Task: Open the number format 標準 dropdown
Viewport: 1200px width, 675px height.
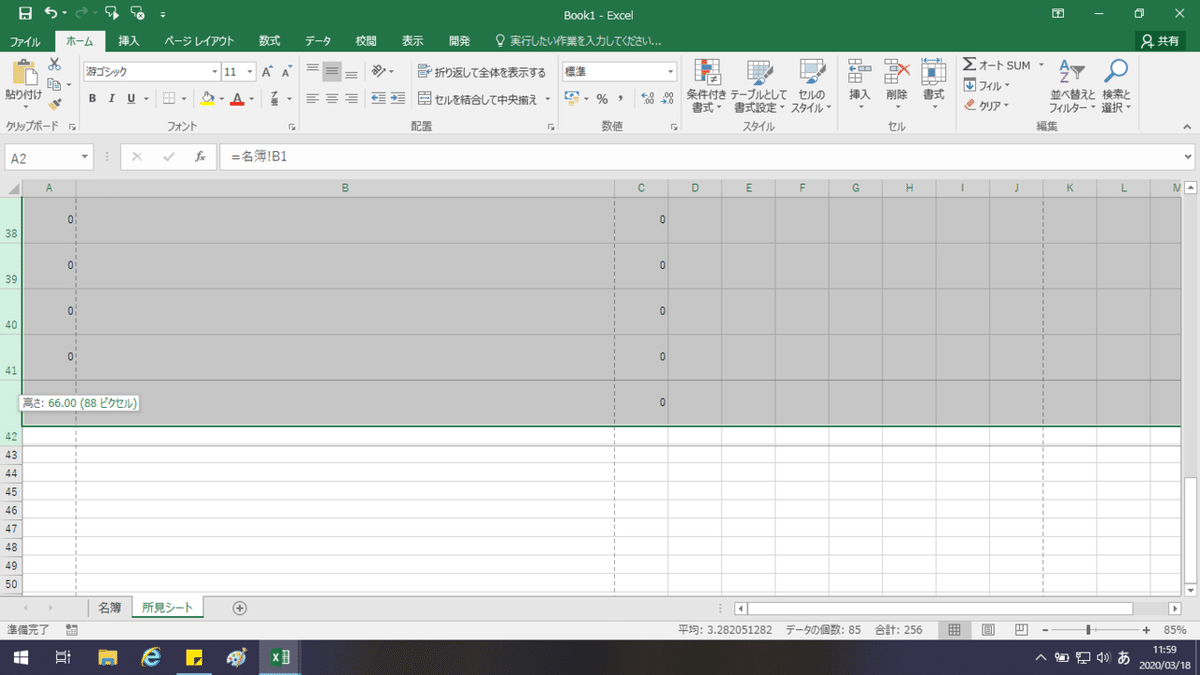Action: (x=672, y=72)
